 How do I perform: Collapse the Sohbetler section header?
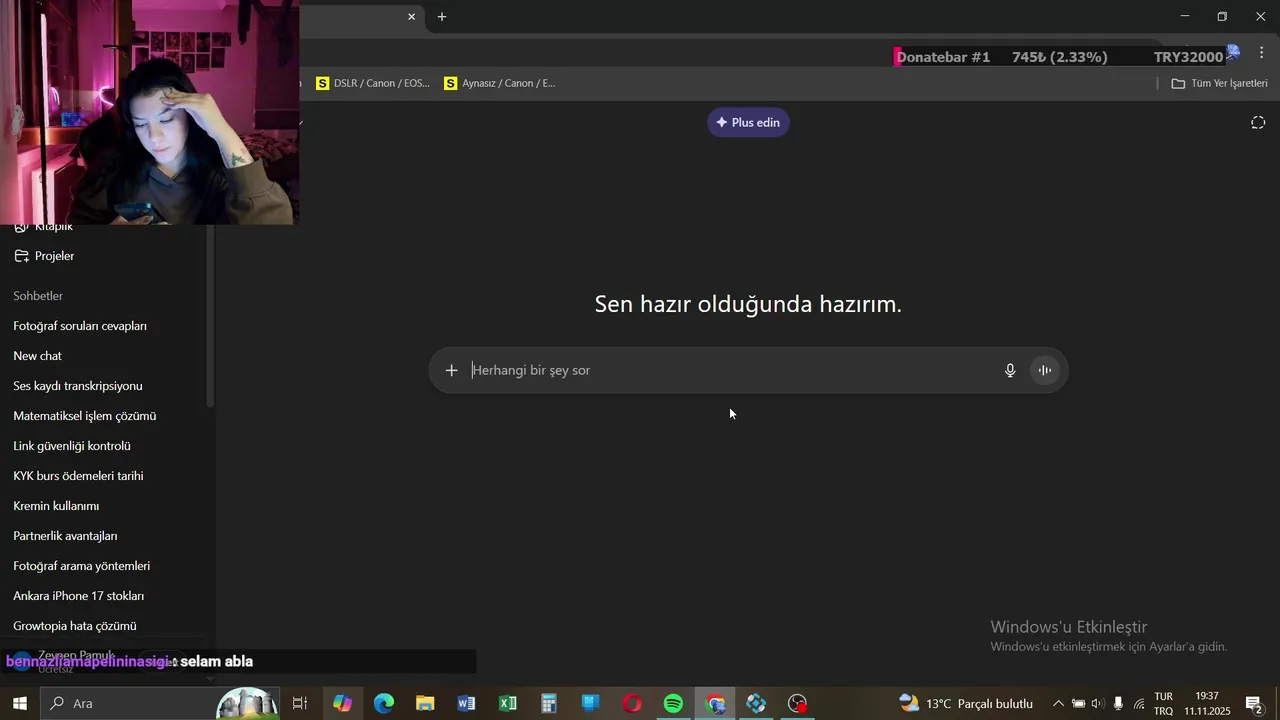(38, 296)
